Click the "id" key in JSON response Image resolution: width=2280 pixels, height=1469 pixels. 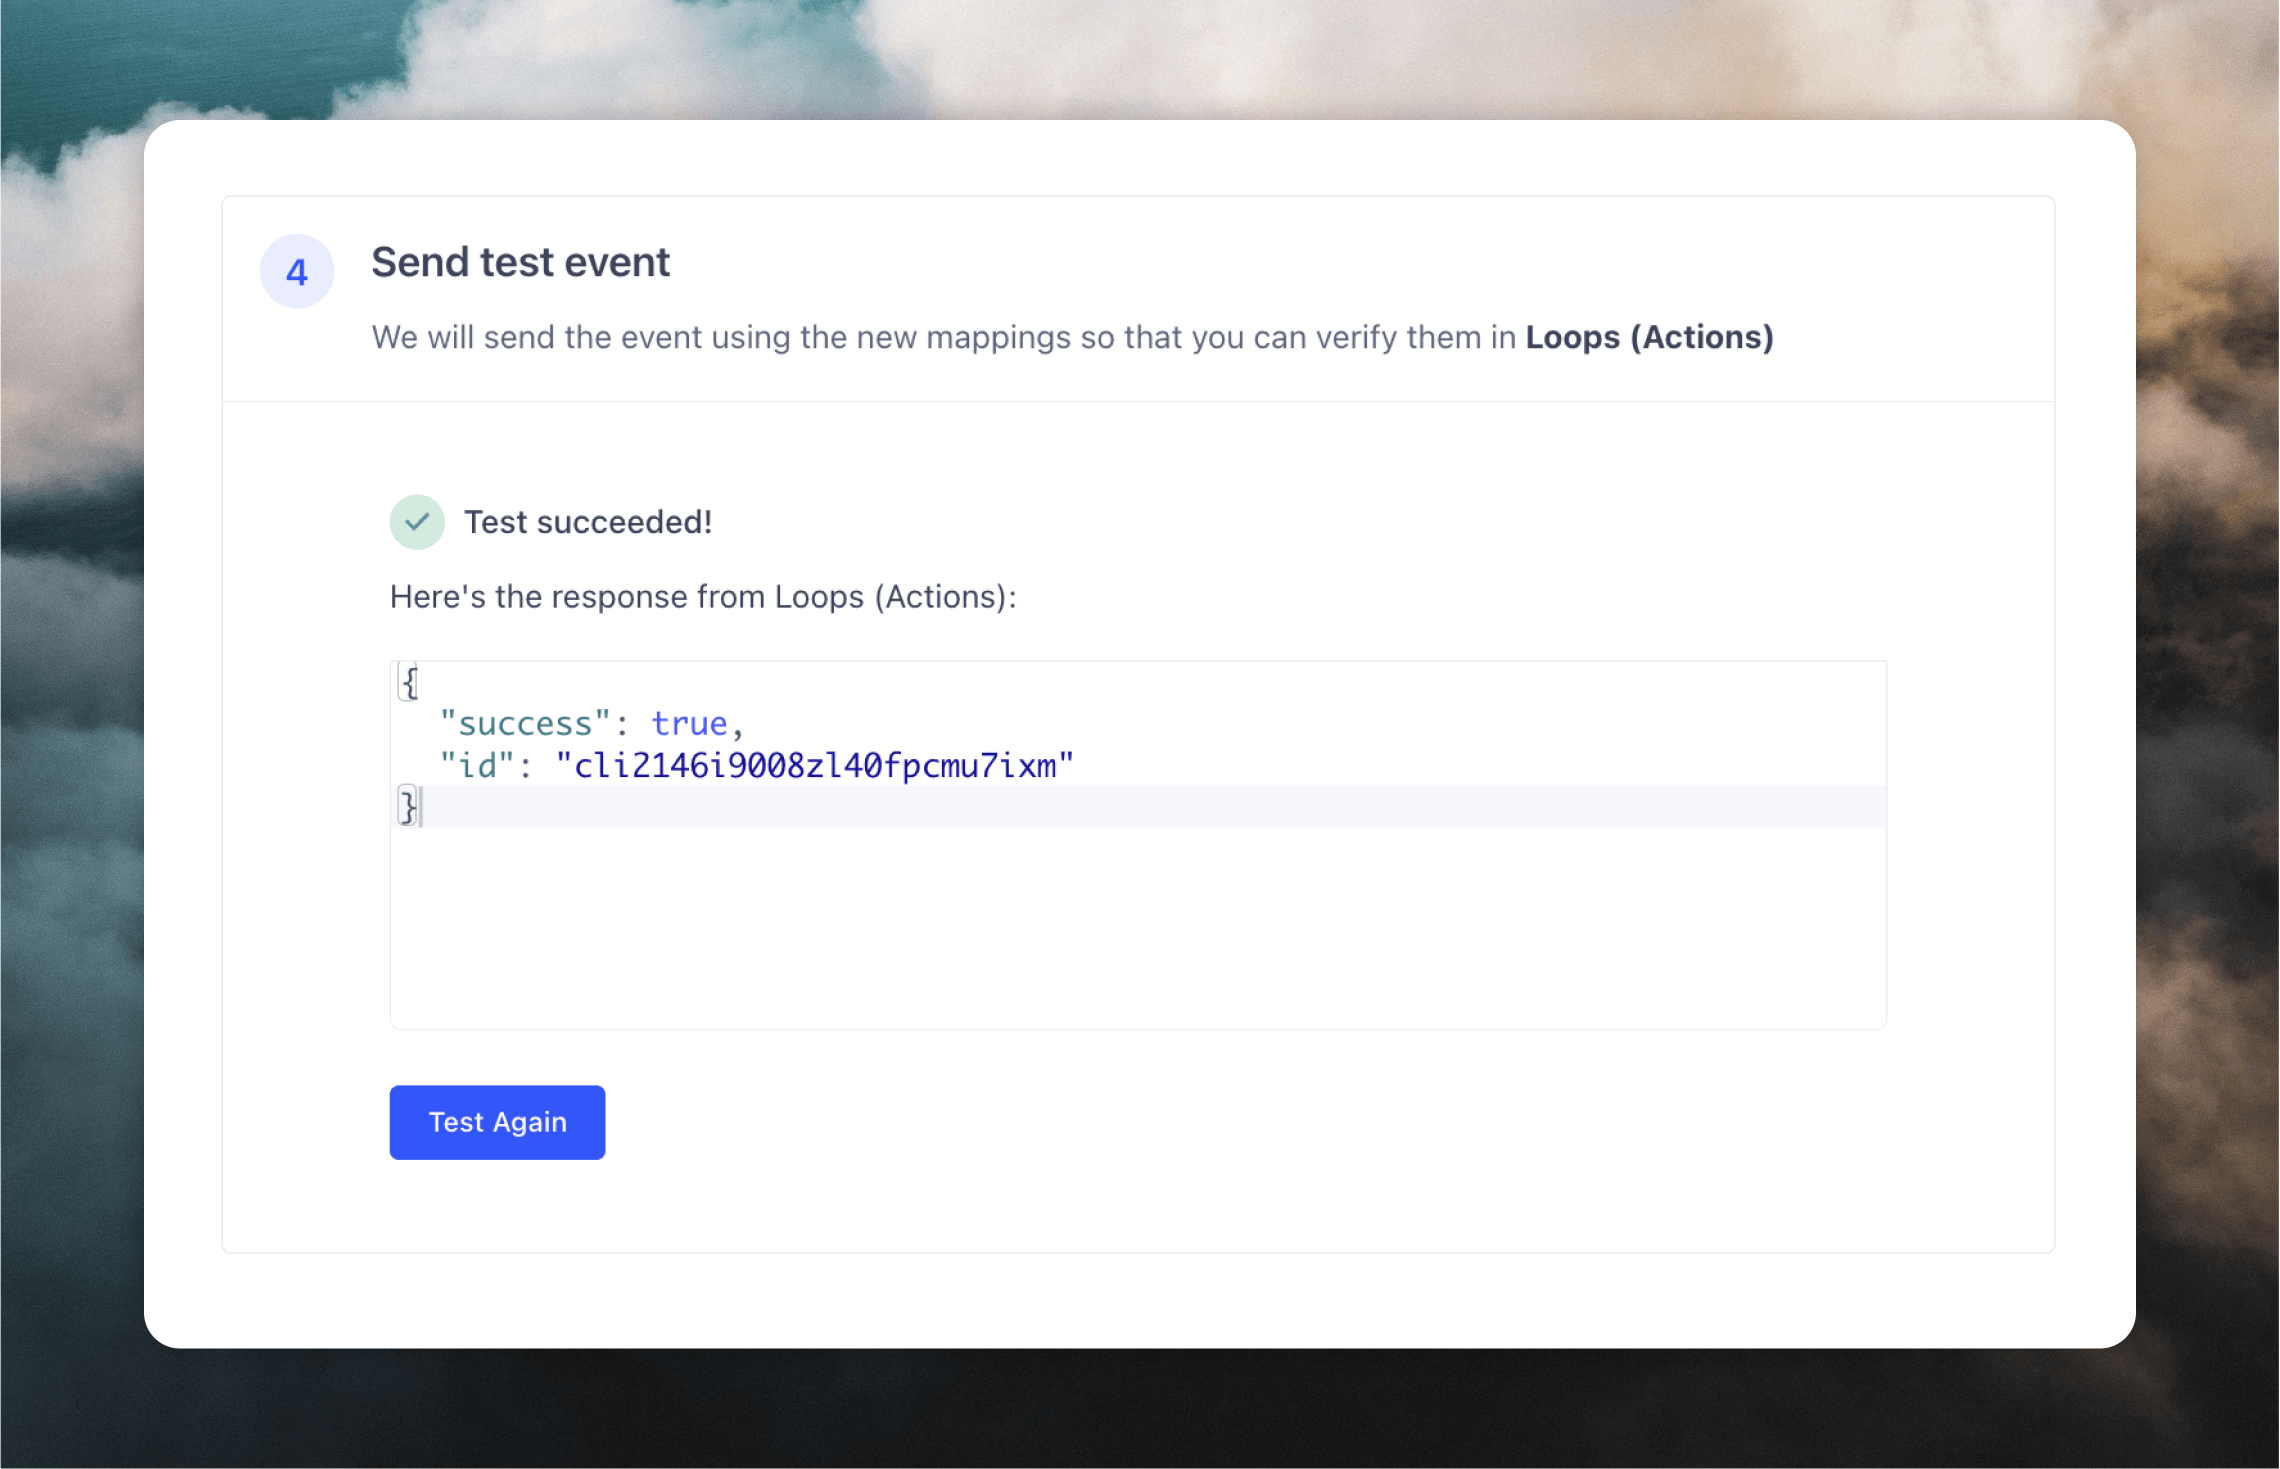(x=477, y=766)
